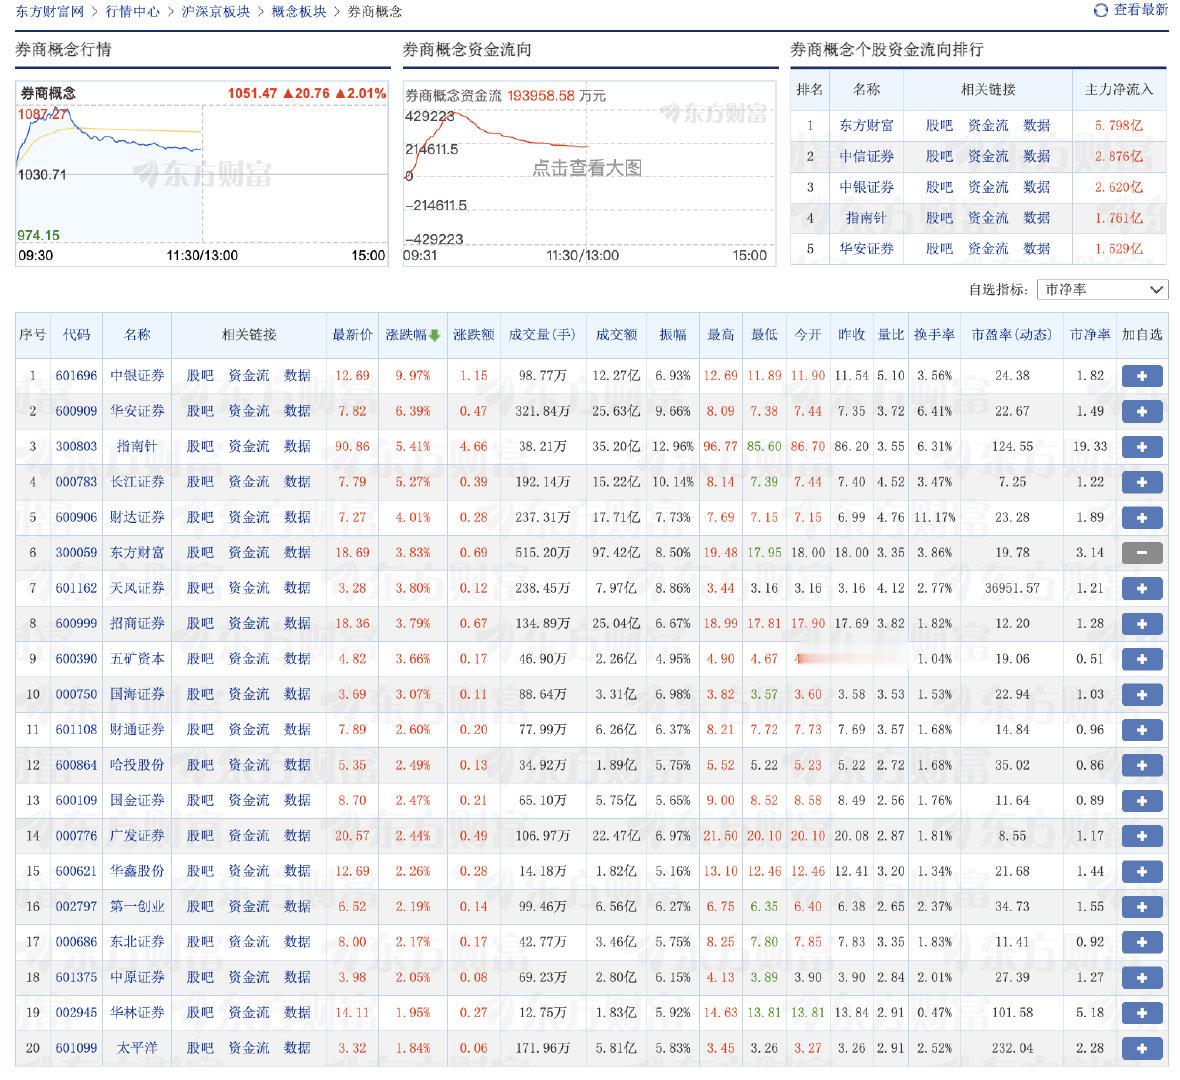The width and height of the screenshot is (1180, 1080).
Task: Sort table by 成交额 column header
Action: [x=616, y=335]
